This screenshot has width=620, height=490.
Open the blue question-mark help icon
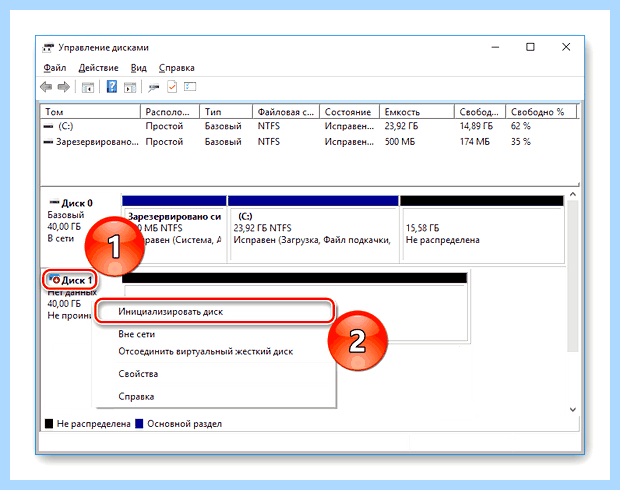point(112,87)
